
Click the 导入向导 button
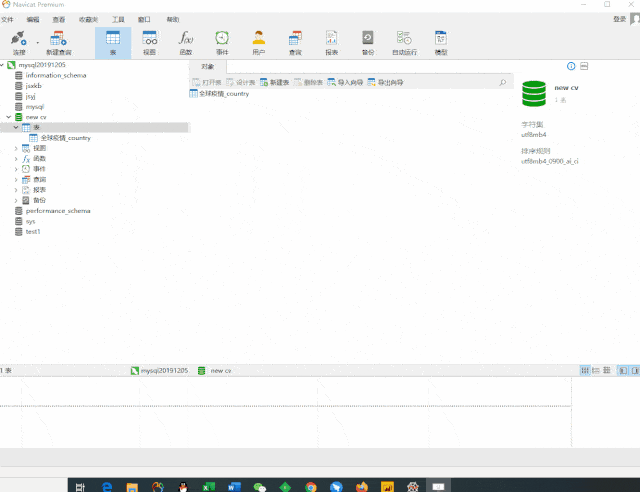click(345, 82)
